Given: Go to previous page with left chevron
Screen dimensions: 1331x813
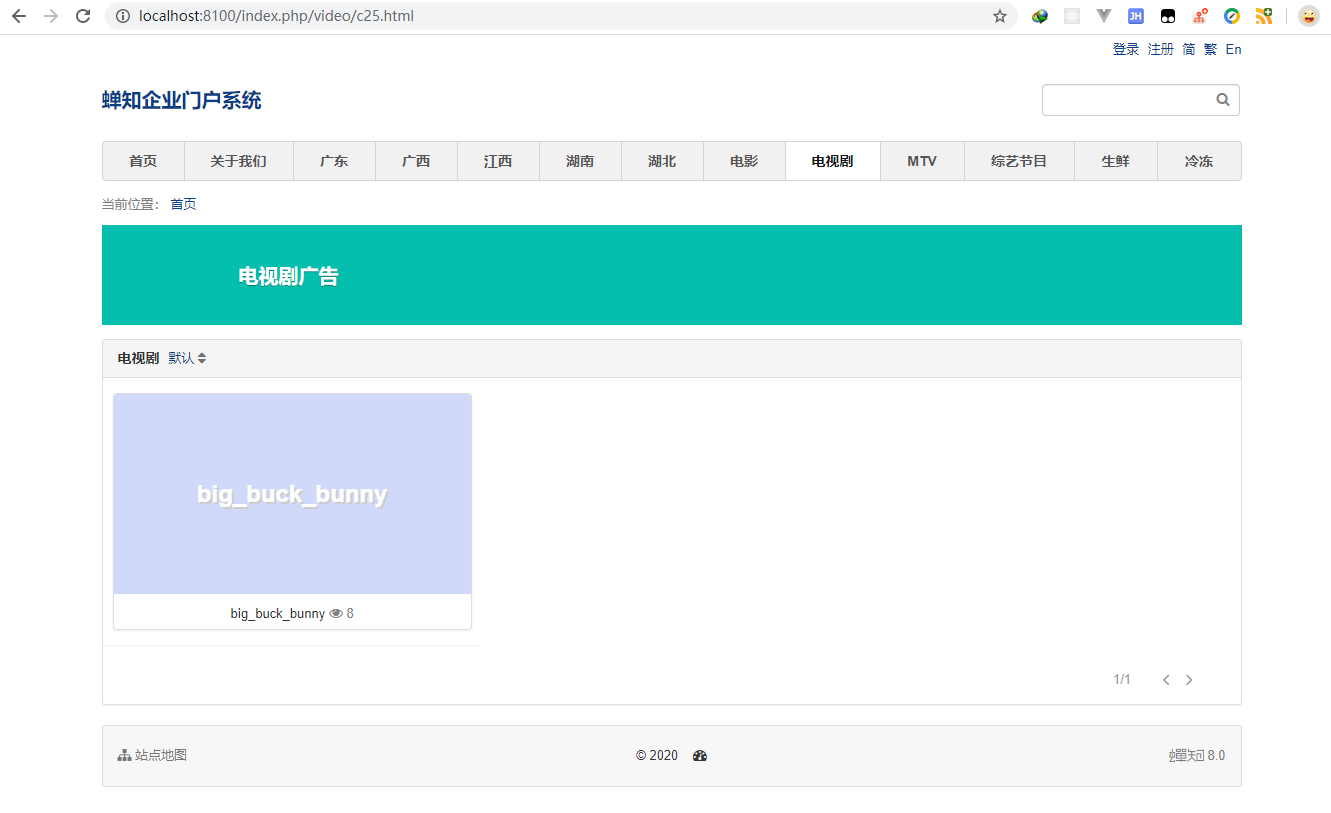Looking at the screenshot, I should 1166,680.
